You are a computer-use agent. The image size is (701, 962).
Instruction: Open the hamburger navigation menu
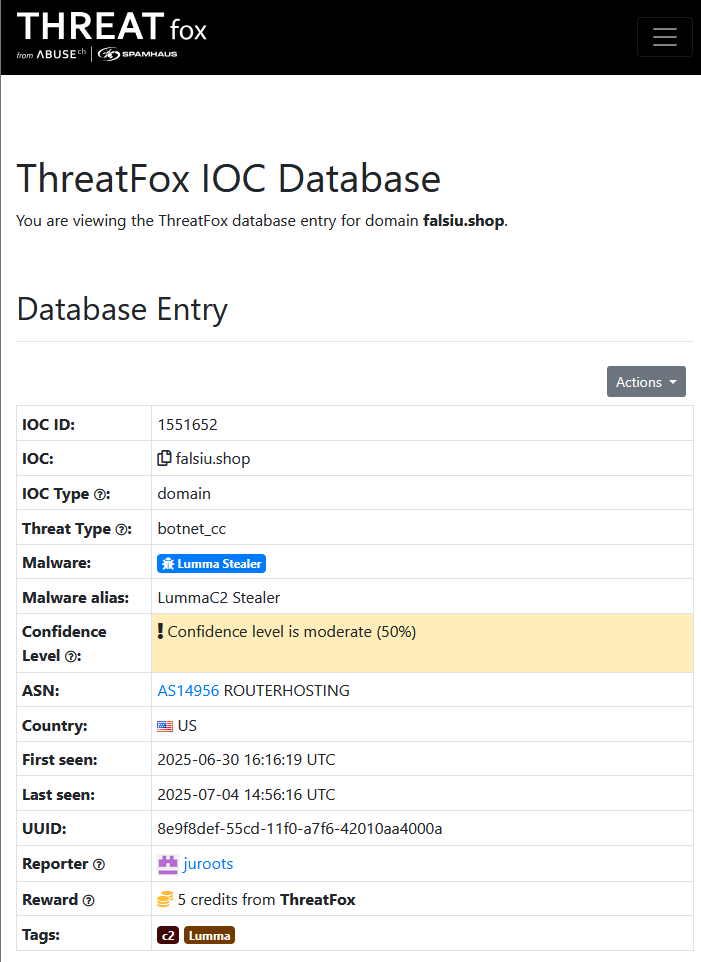coord(664,37)
